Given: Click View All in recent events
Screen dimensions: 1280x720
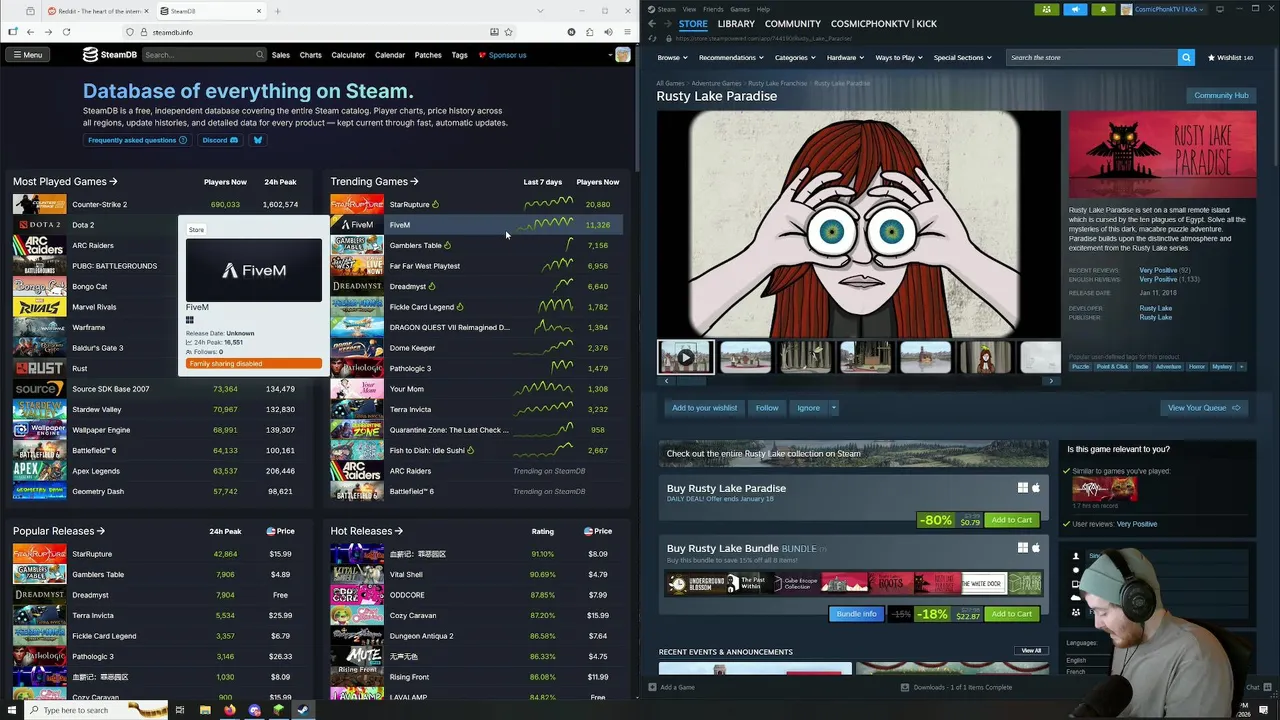Looking at the screenshot, I should (1031, 651).
